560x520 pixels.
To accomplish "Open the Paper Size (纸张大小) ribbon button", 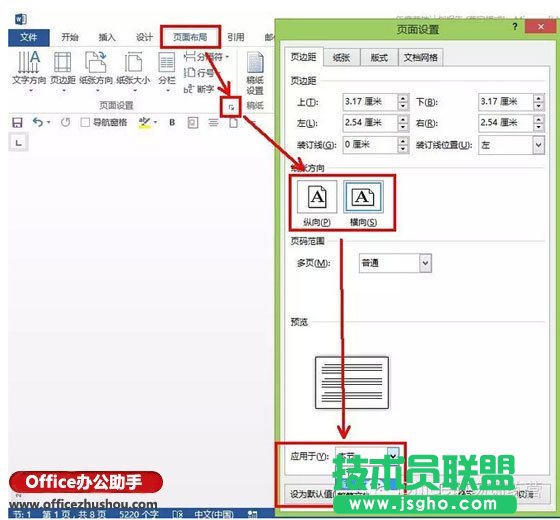I will point(133,71).
